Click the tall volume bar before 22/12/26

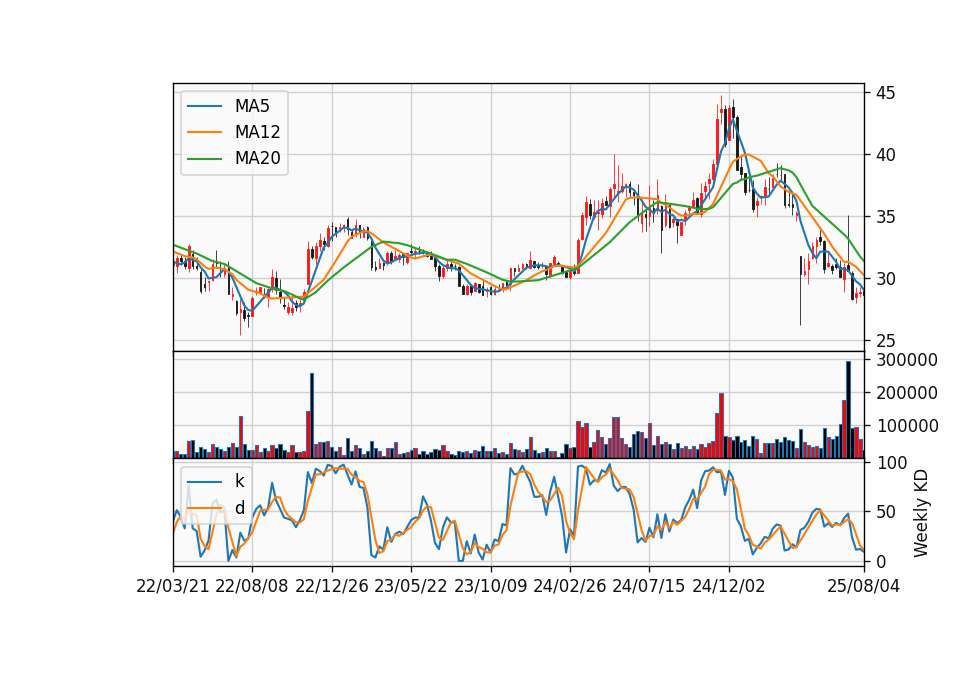coord(312,416)
